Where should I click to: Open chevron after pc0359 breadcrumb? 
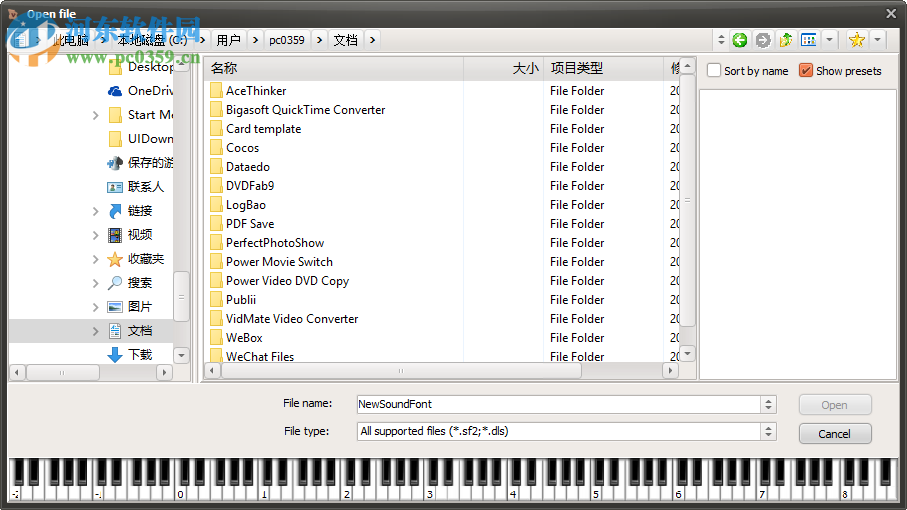(x=319, y=40)
